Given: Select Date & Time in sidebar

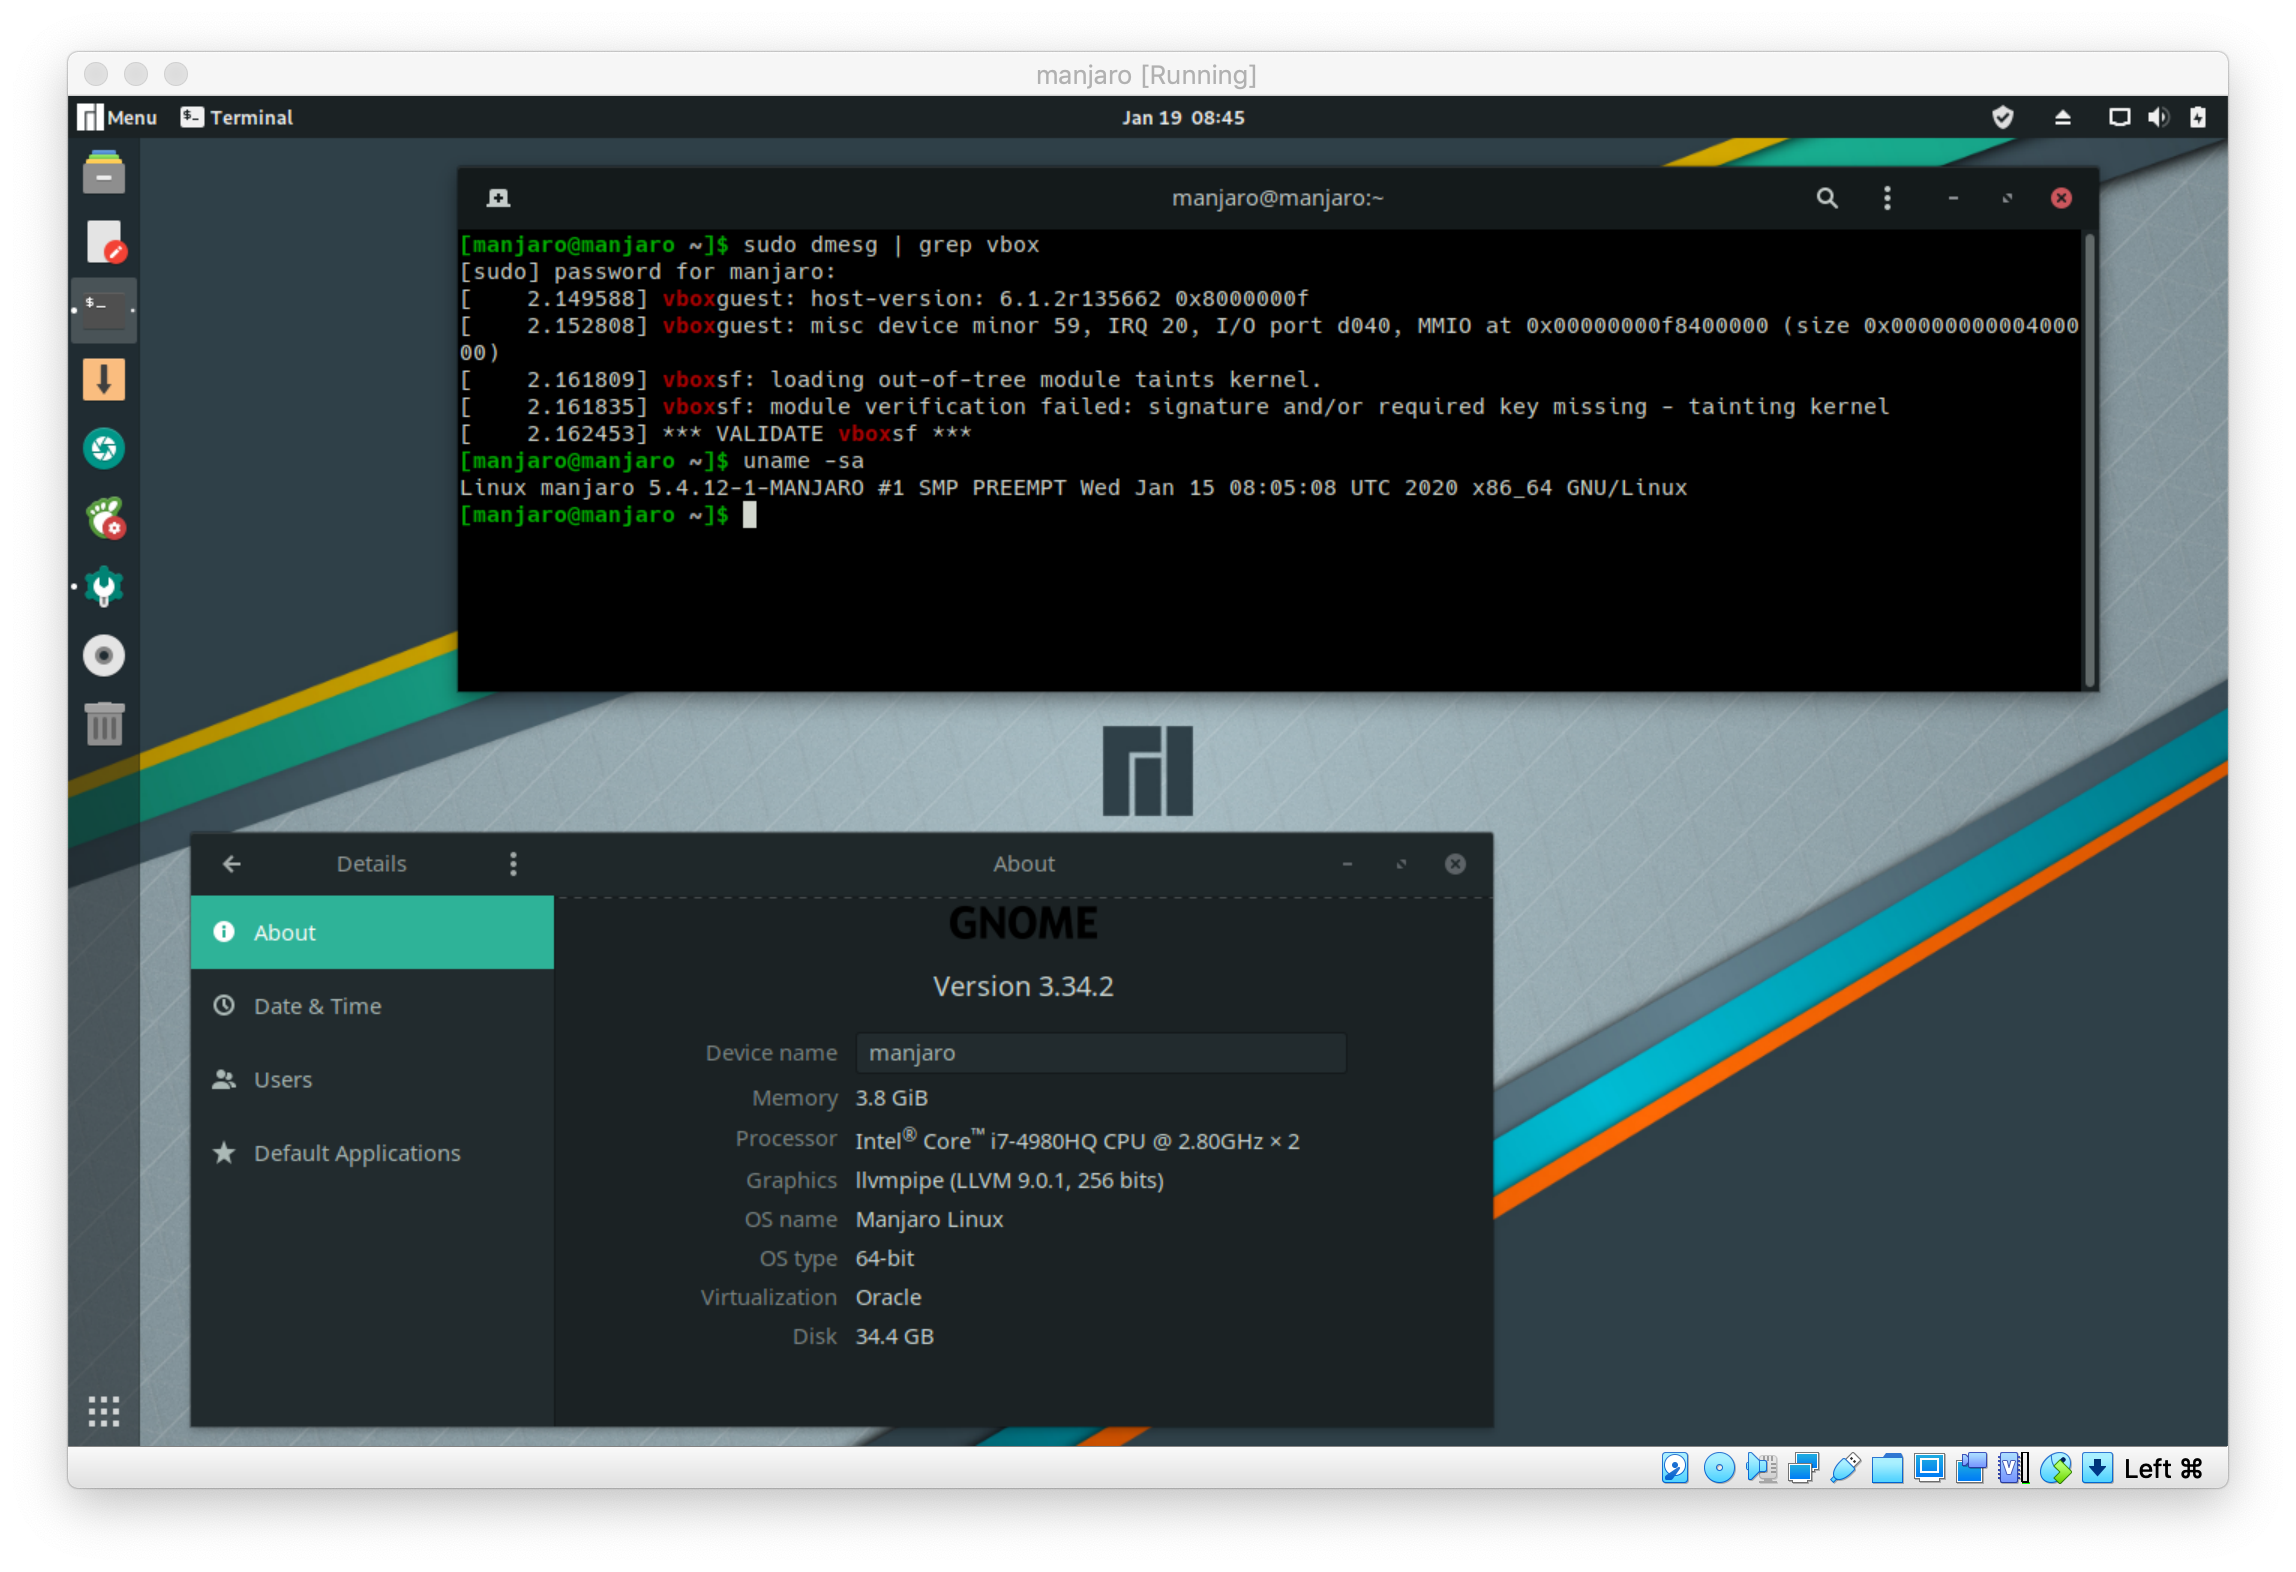Looking at the screenshot, I should click(x=372, y=1006).
